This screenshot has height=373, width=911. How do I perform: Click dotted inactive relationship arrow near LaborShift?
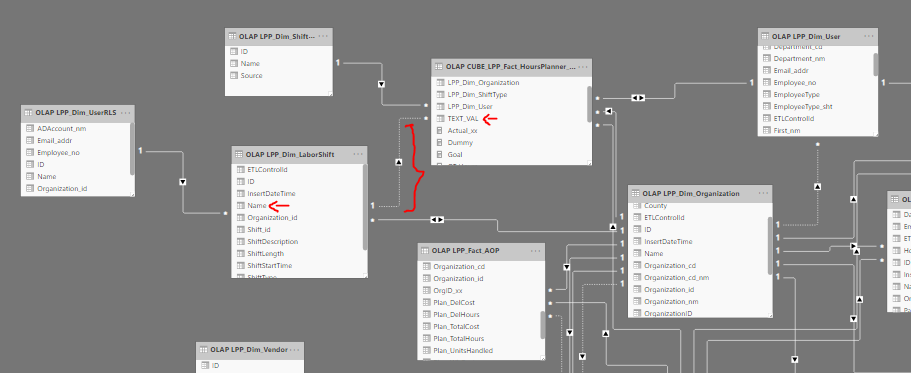coord(399,162)
